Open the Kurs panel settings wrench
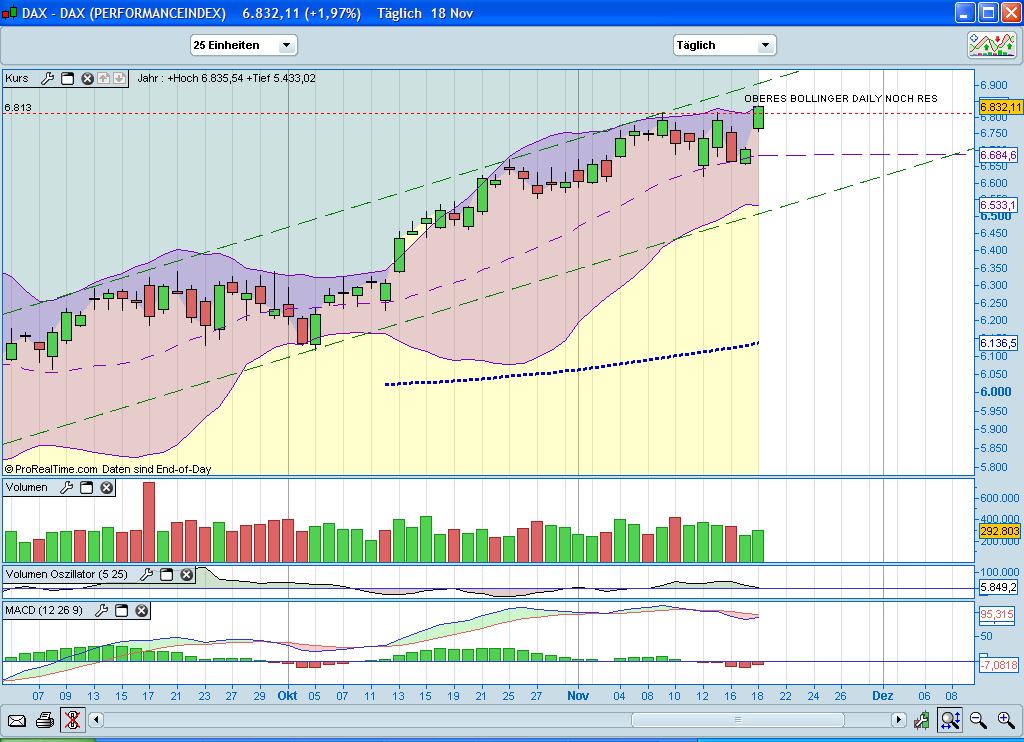1024x742 pixels. pyautogui.click(x=47, y=78)
